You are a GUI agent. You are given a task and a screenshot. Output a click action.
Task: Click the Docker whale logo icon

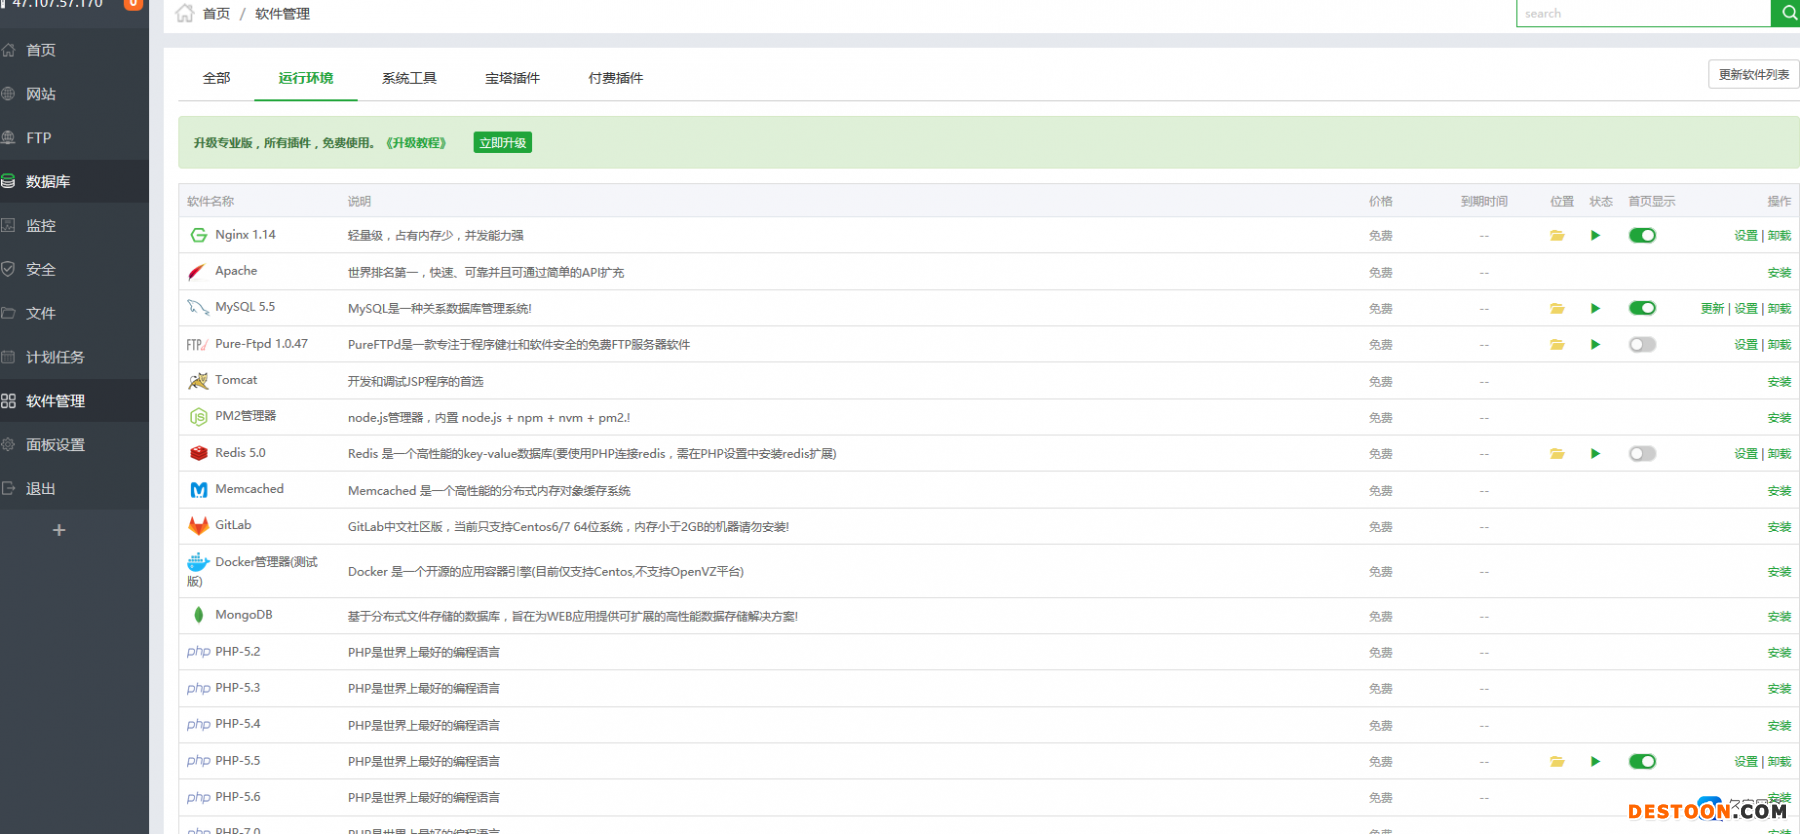pyautogui.click(x=198, y=562)
